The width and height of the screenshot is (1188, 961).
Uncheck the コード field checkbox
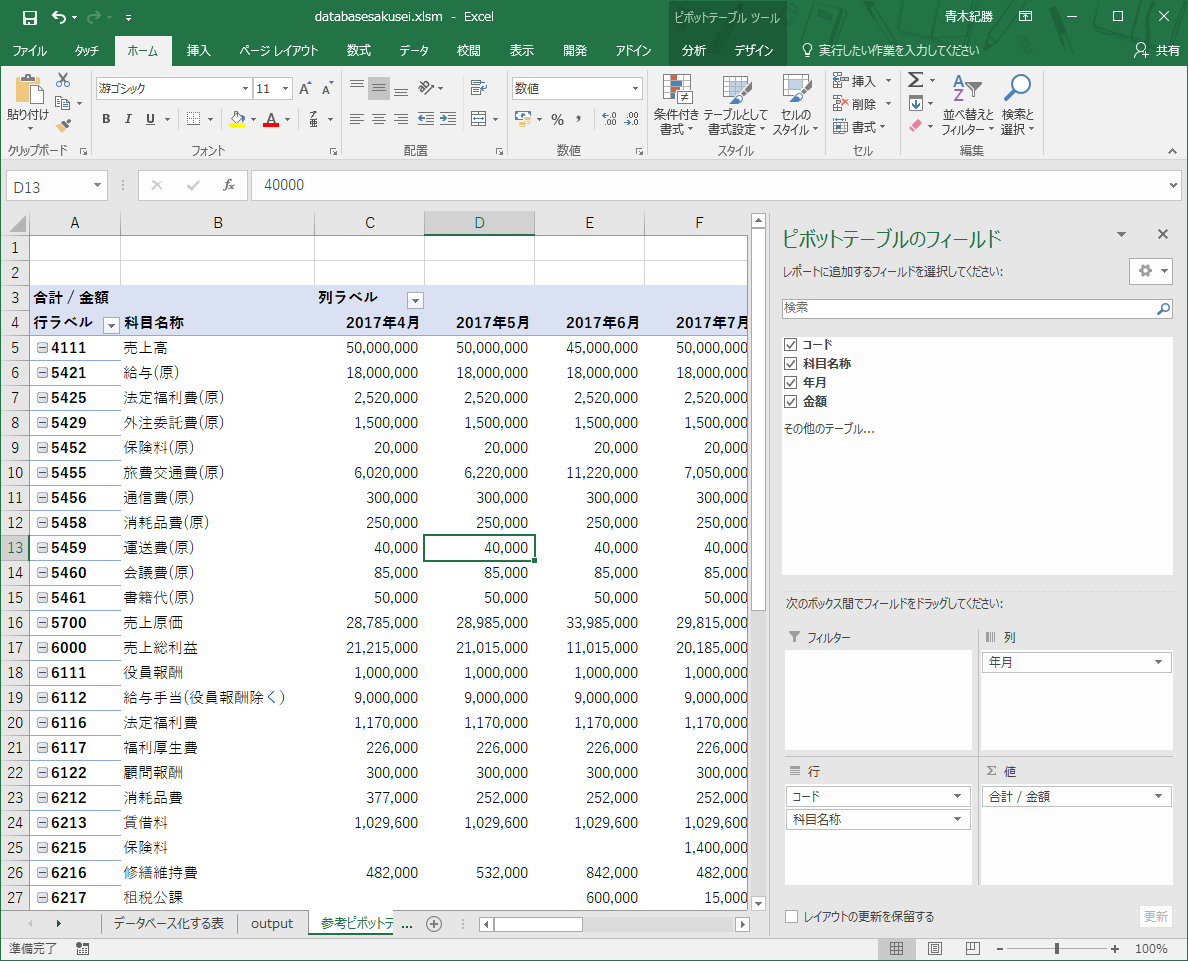(x=790, y=345)
